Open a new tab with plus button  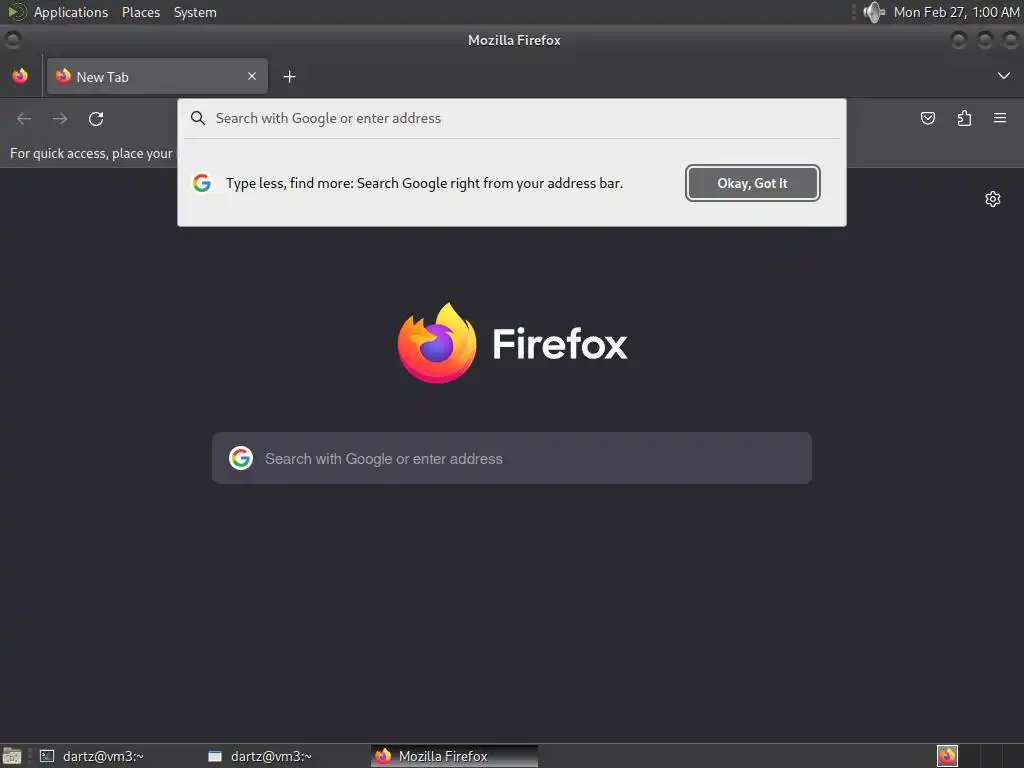coord(289,77)
